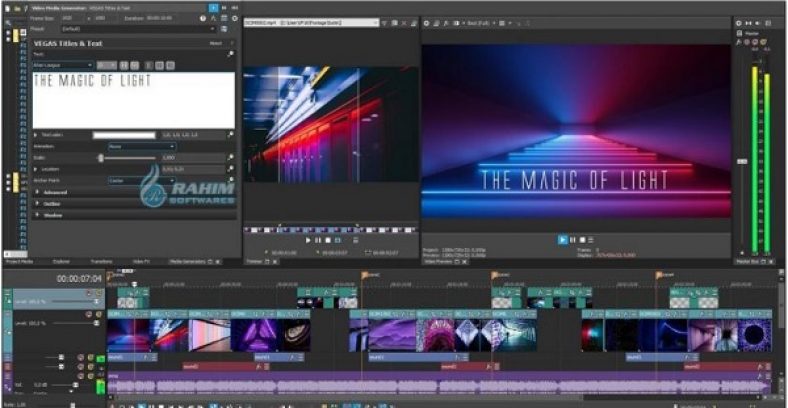This screenshot has height=408, width=788.
Task: Align title text center
Action: pos(160,65)
